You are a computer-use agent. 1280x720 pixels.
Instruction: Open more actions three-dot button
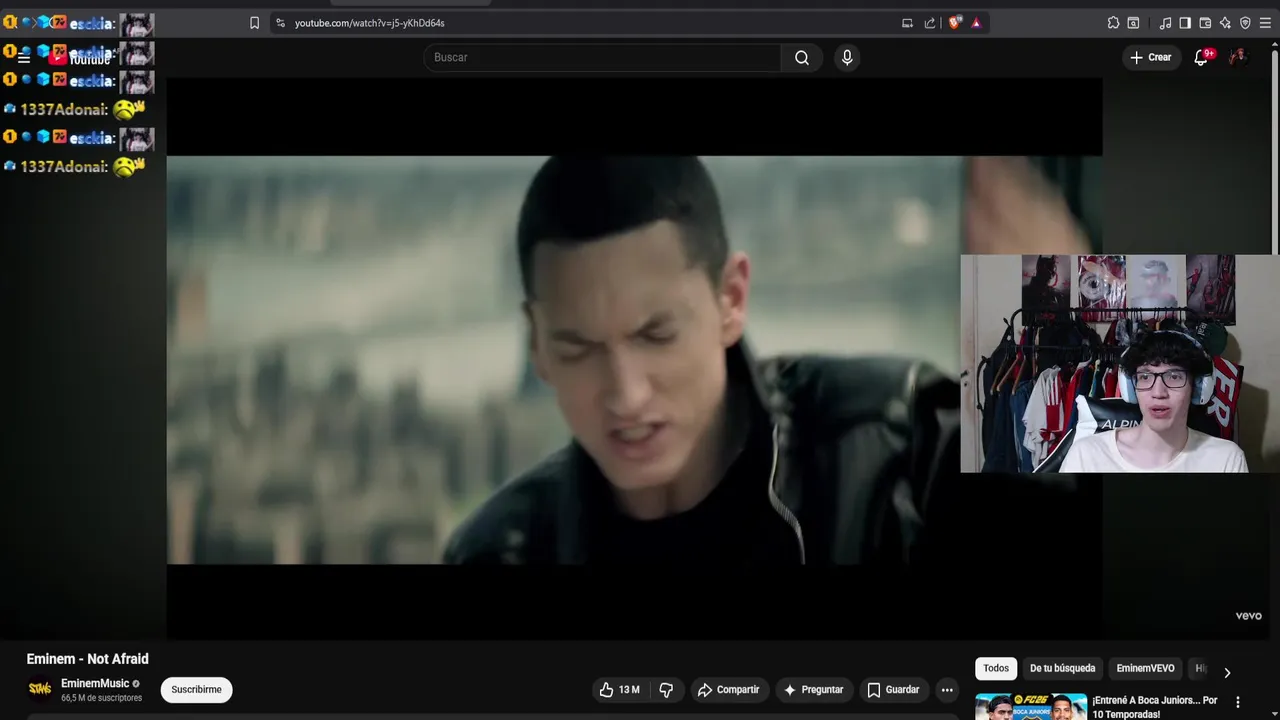pyautogui.click(x=947, y=690)
